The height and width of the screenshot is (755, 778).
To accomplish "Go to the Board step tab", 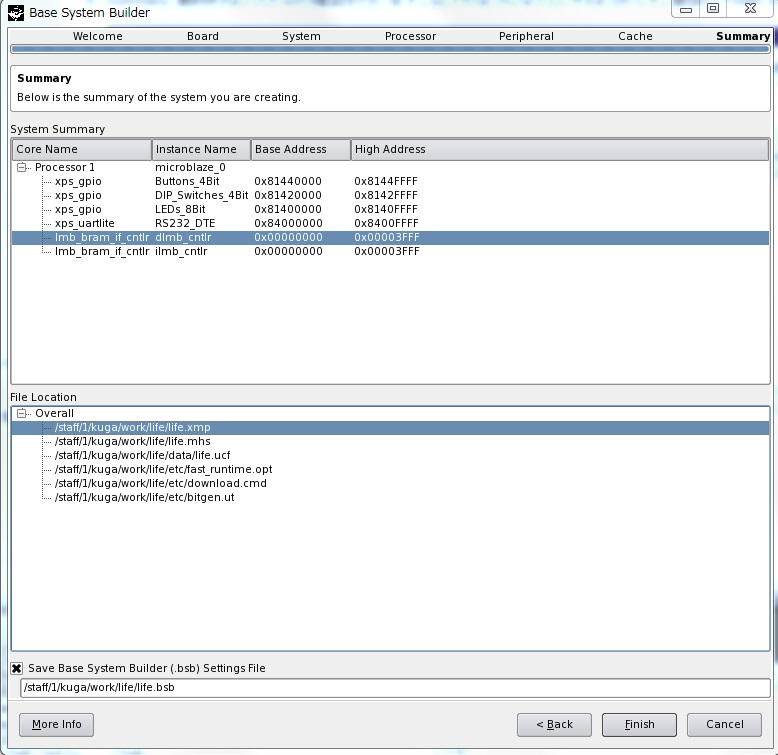I will 203,36.
